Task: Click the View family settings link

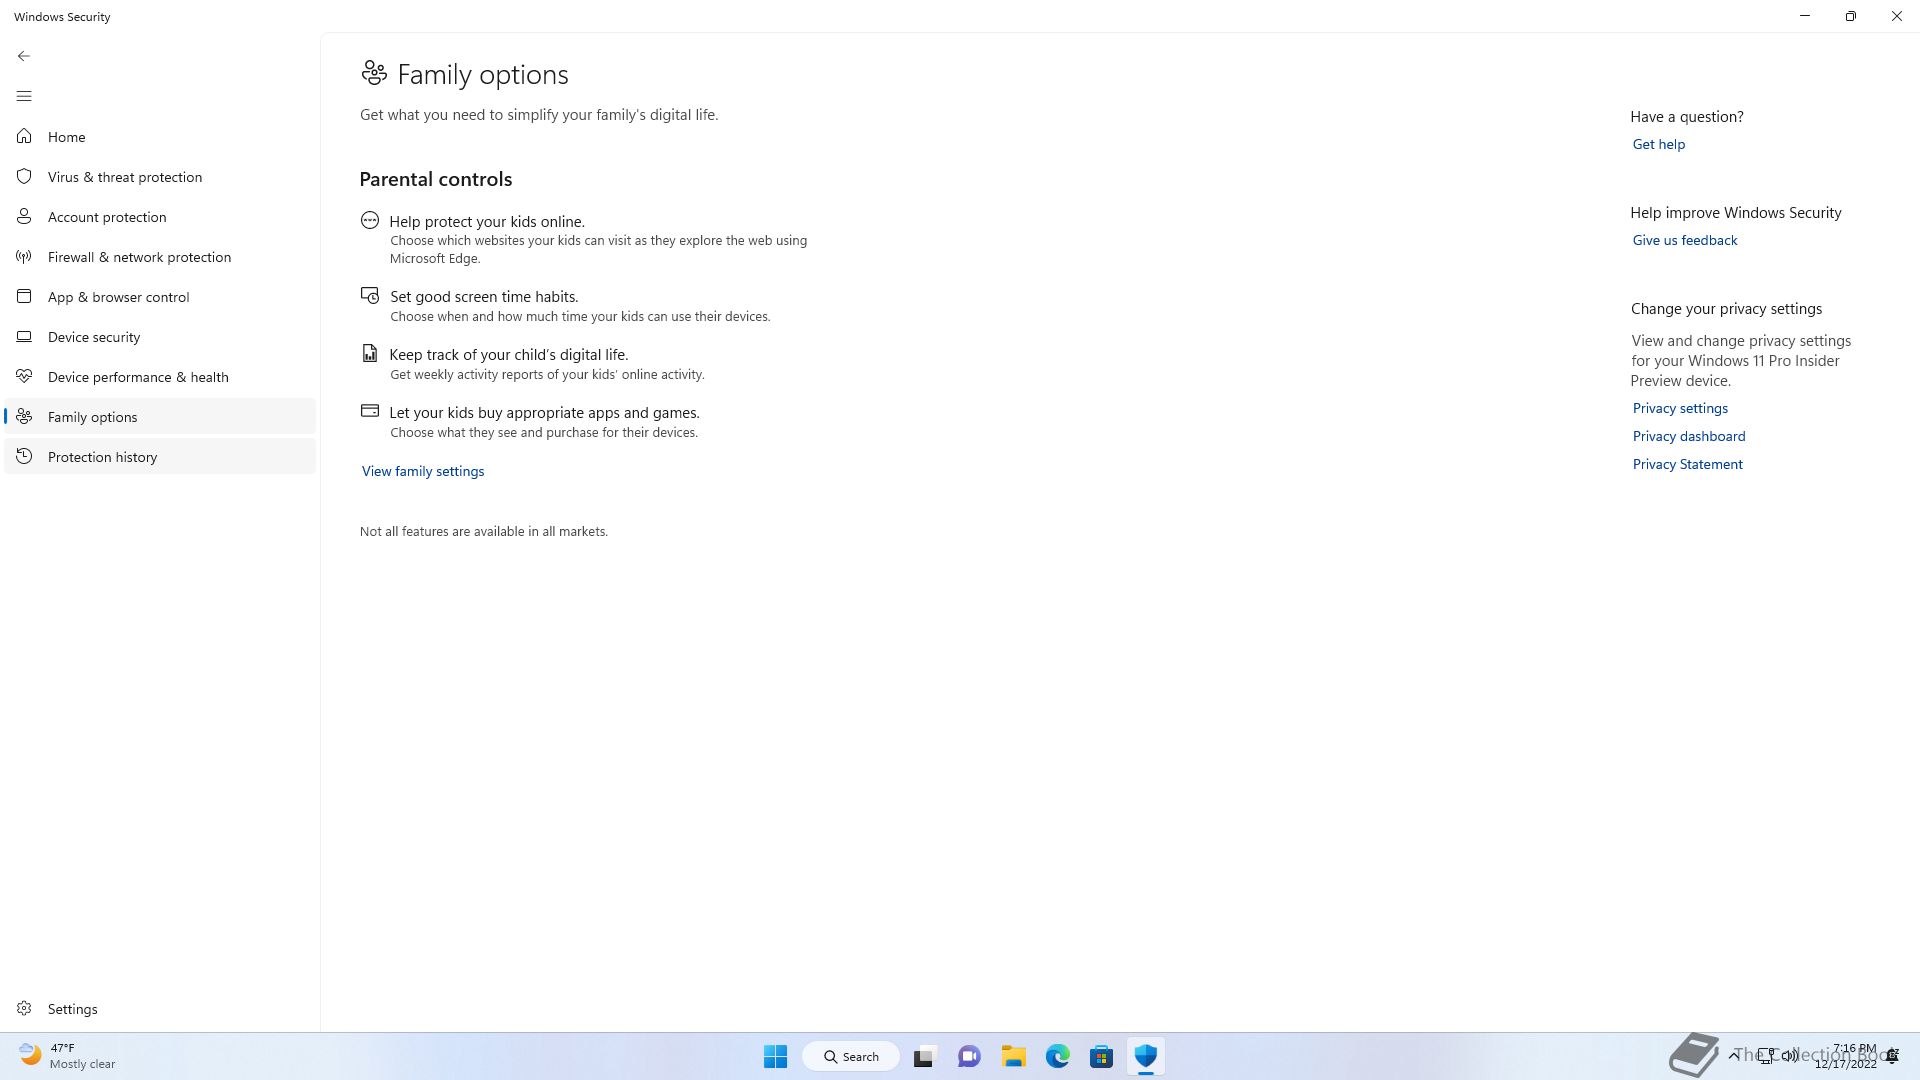Action: click(423, 471)
